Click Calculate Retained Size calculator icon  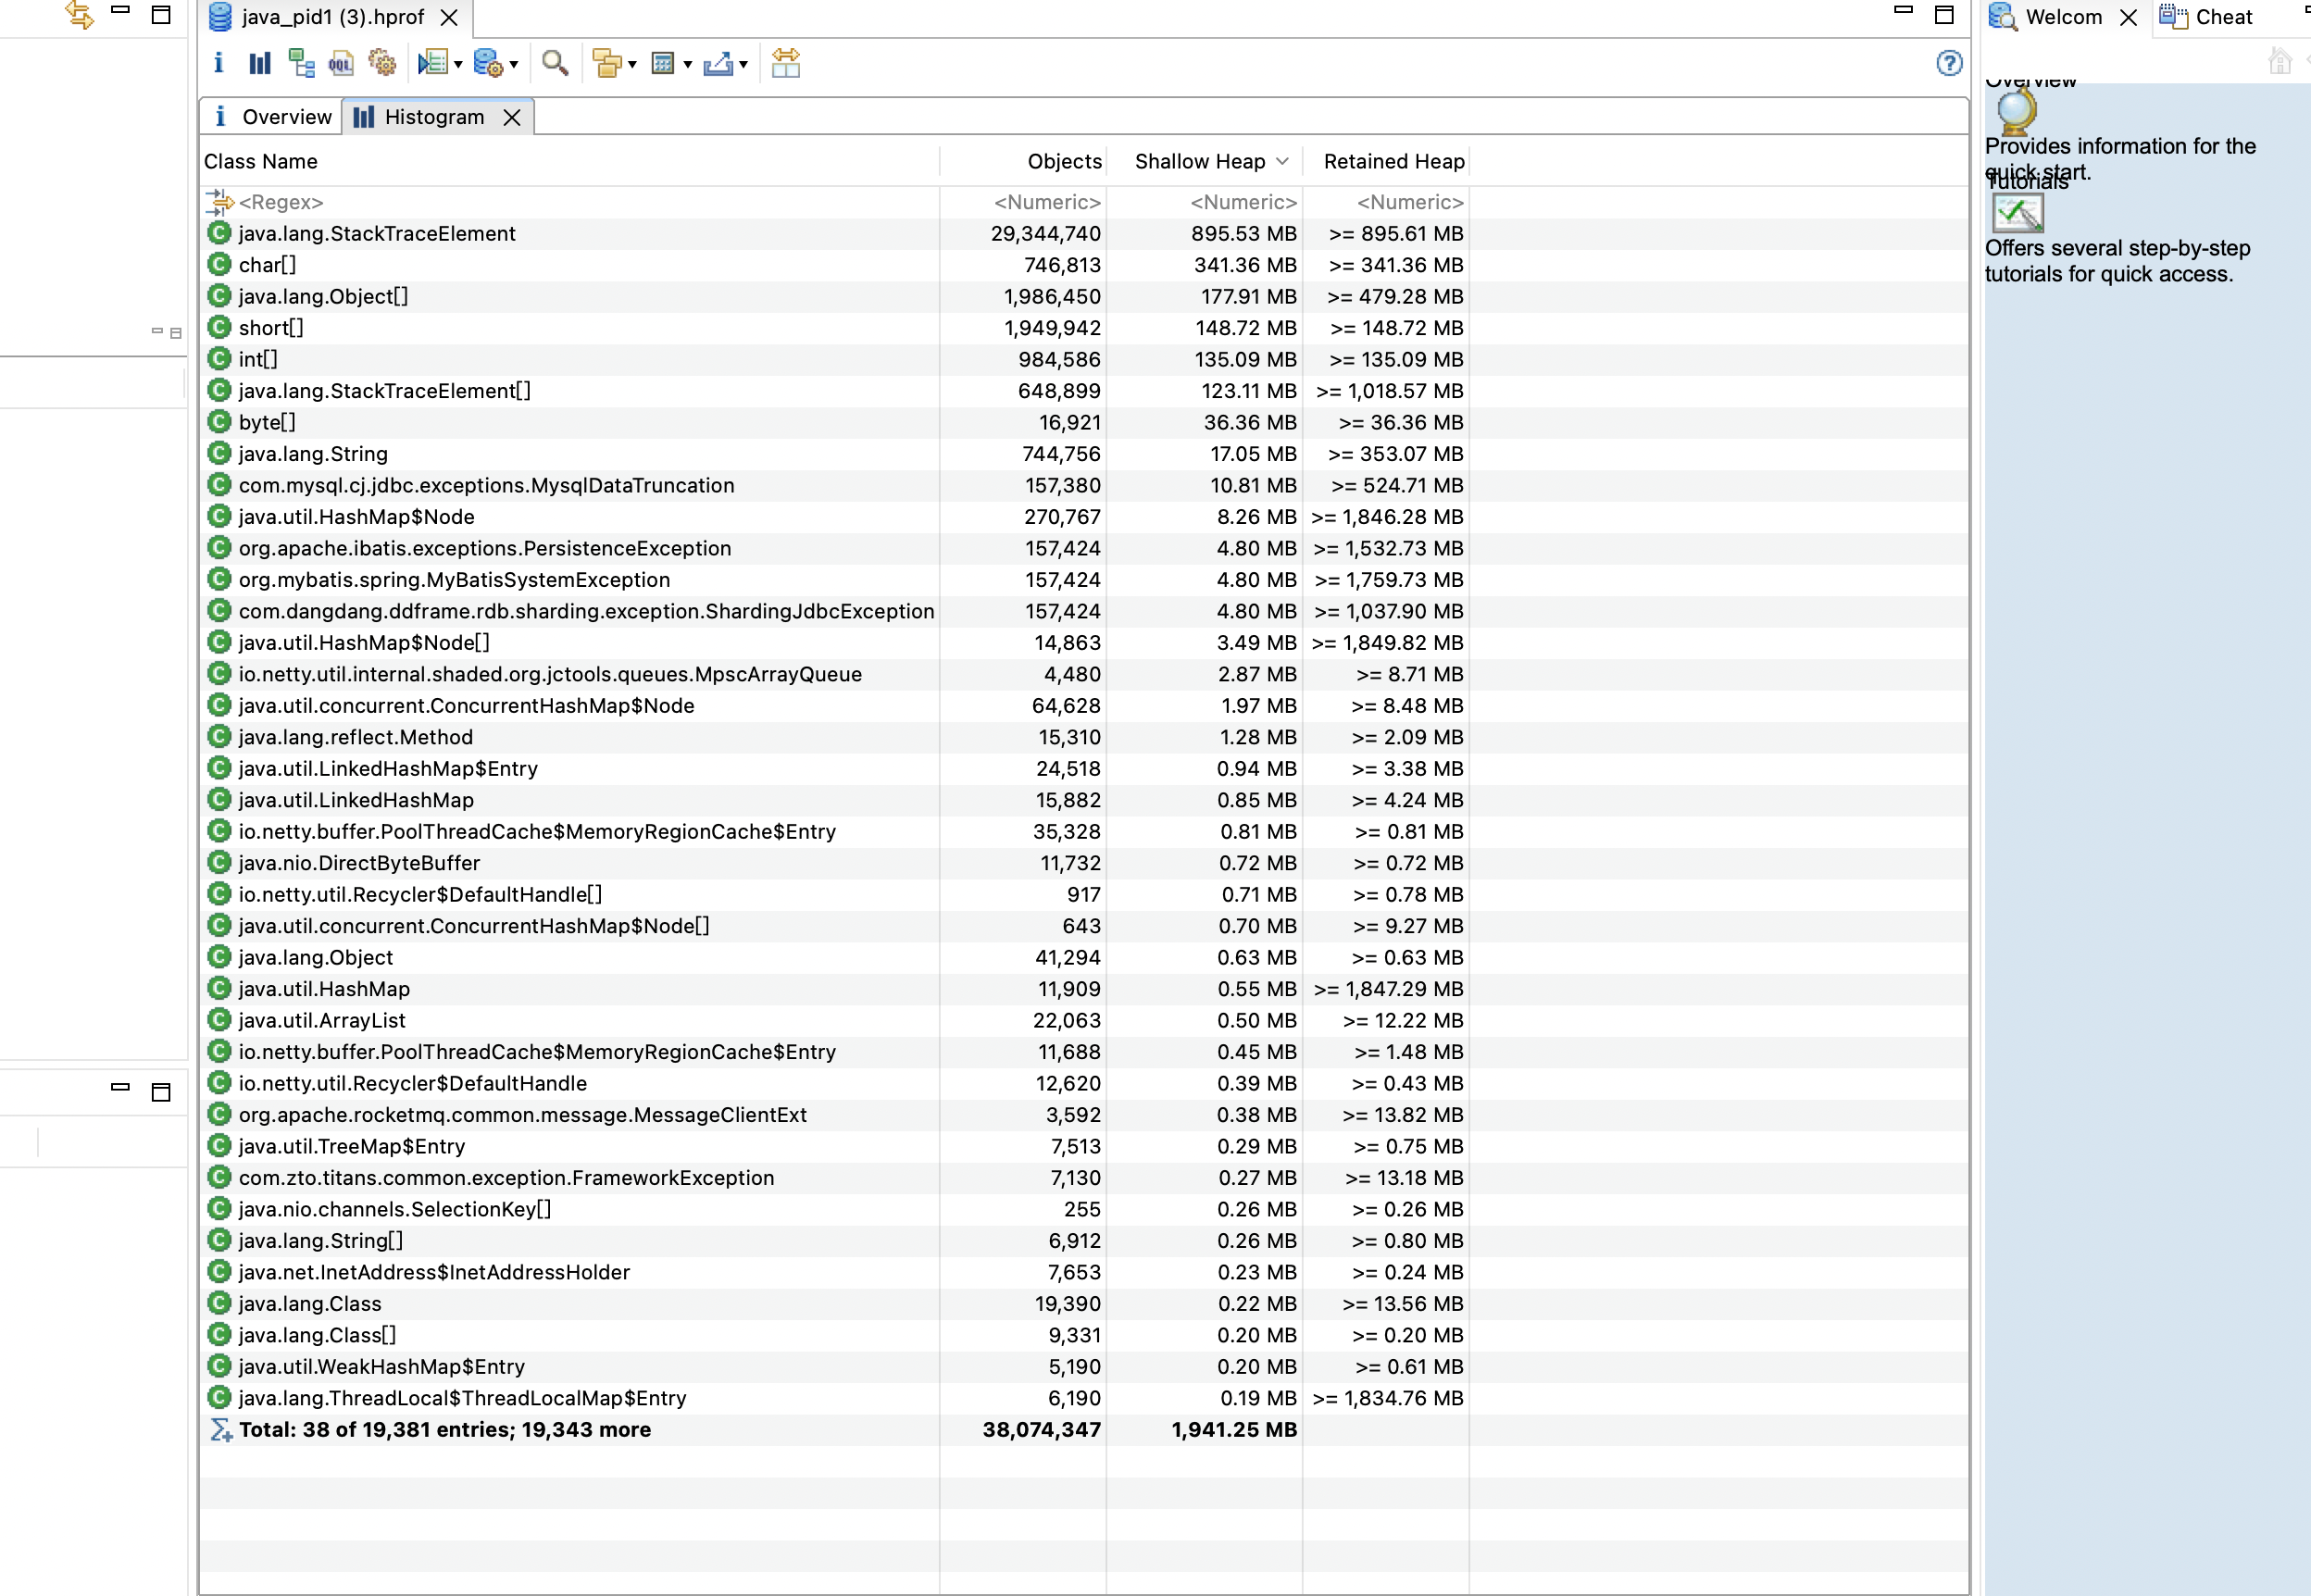click(663, 63)
